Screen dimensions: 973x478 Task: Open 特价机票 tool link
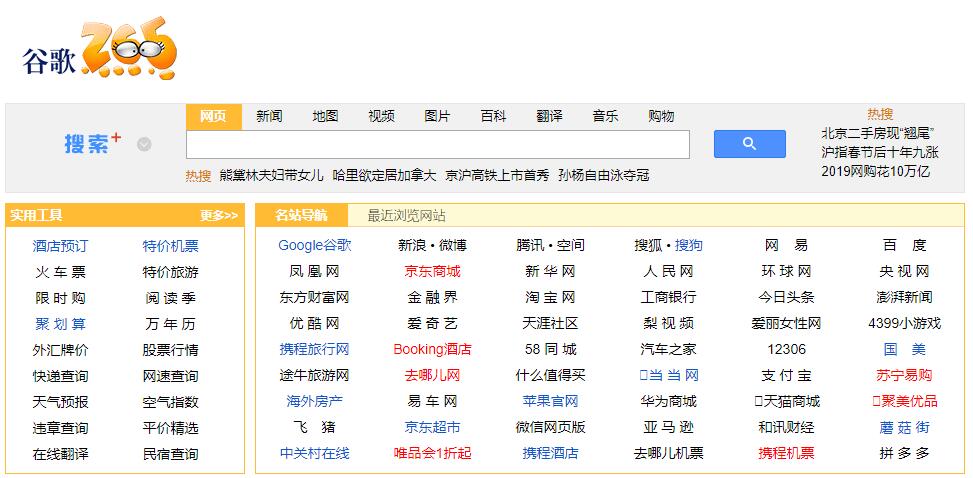pyautogui.click(x=171, y=246)
